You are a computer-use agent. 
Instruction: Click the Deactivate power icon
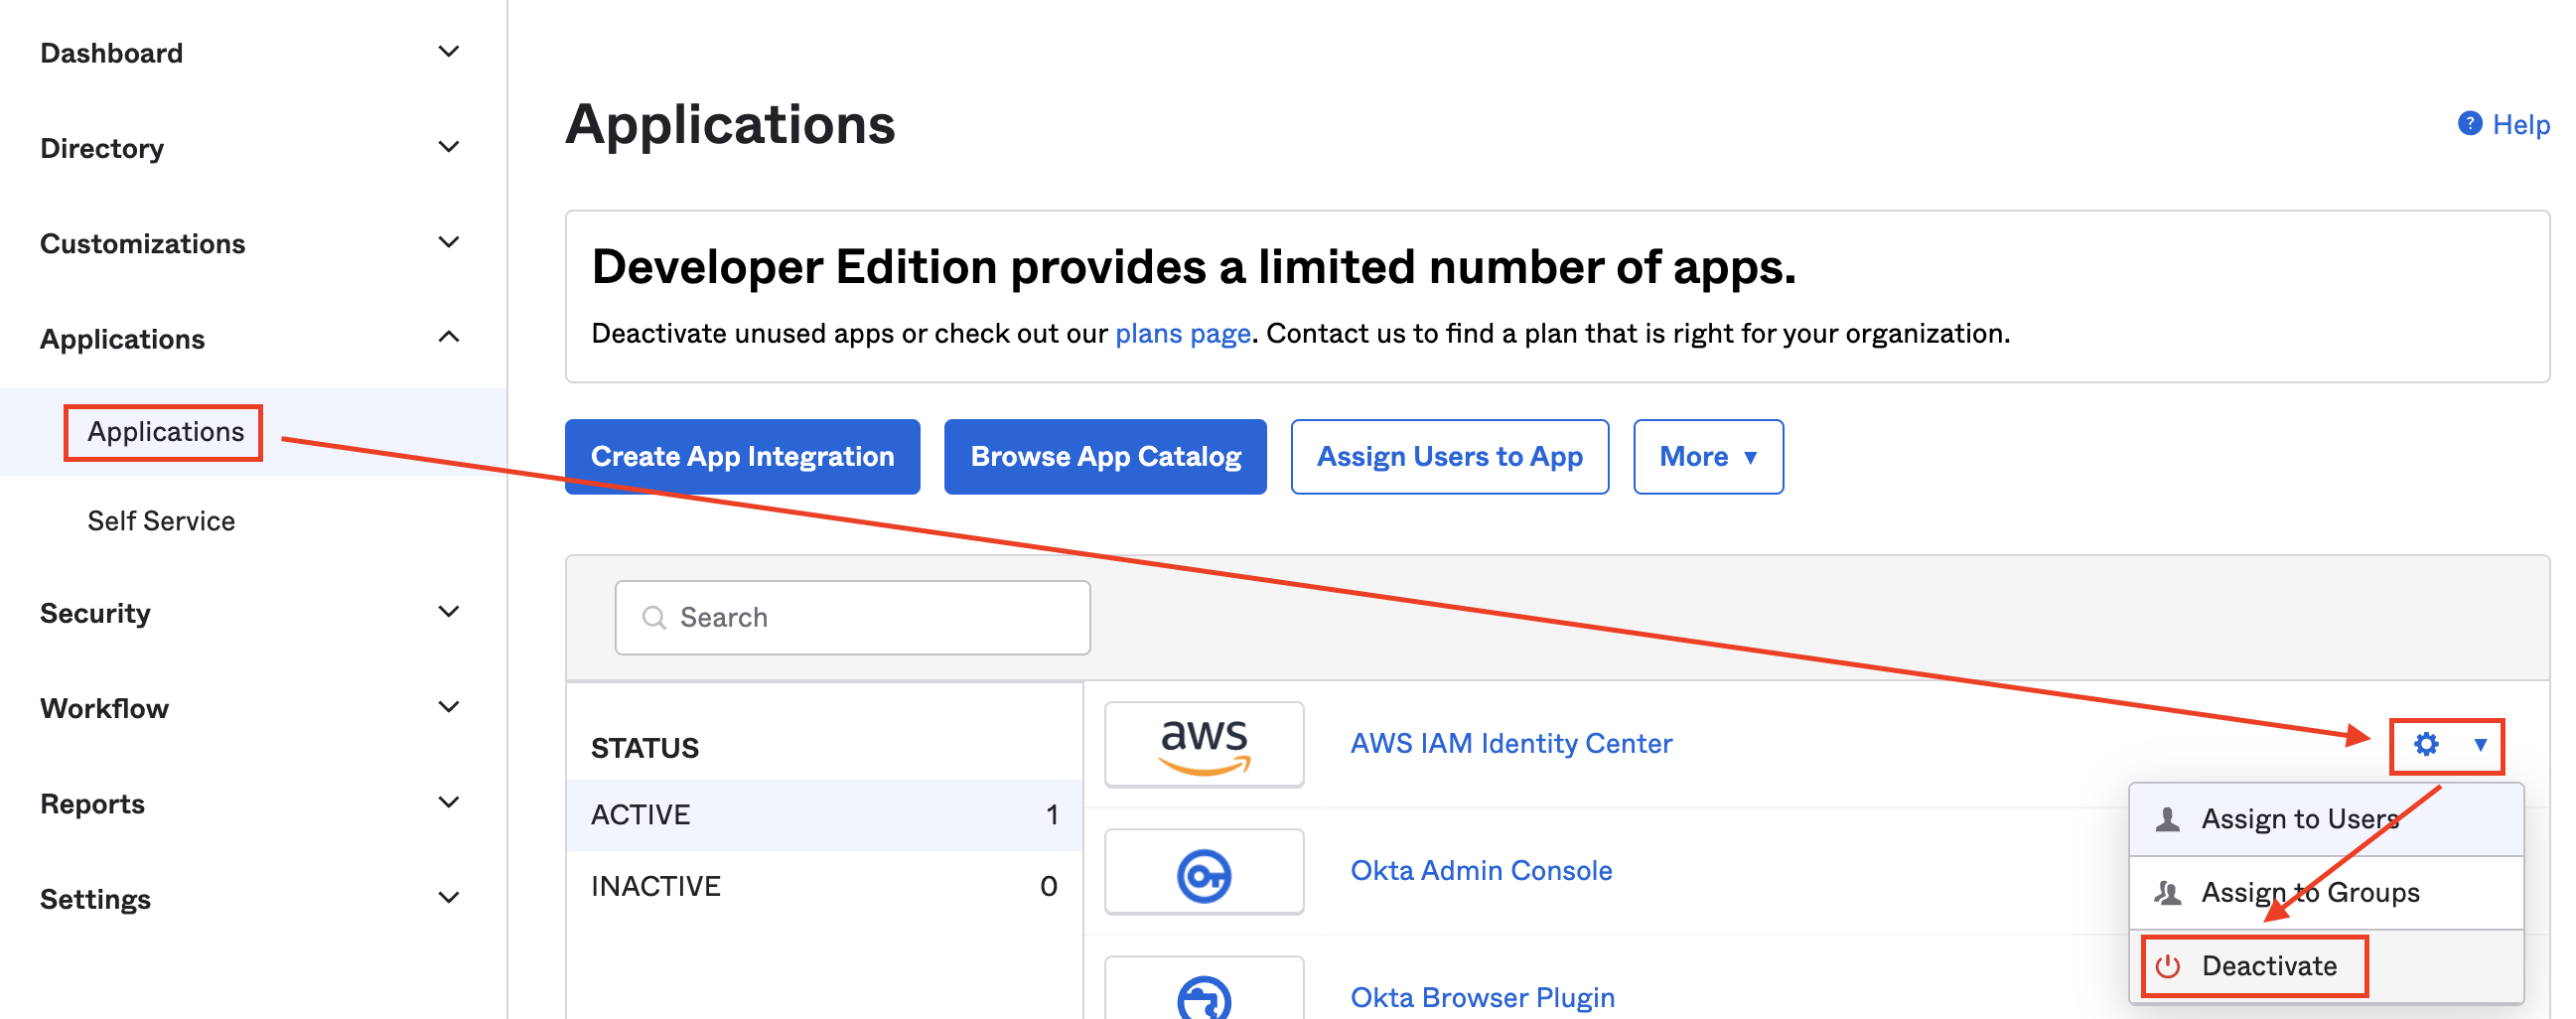pyautogui.click(x=2167, y=966)
